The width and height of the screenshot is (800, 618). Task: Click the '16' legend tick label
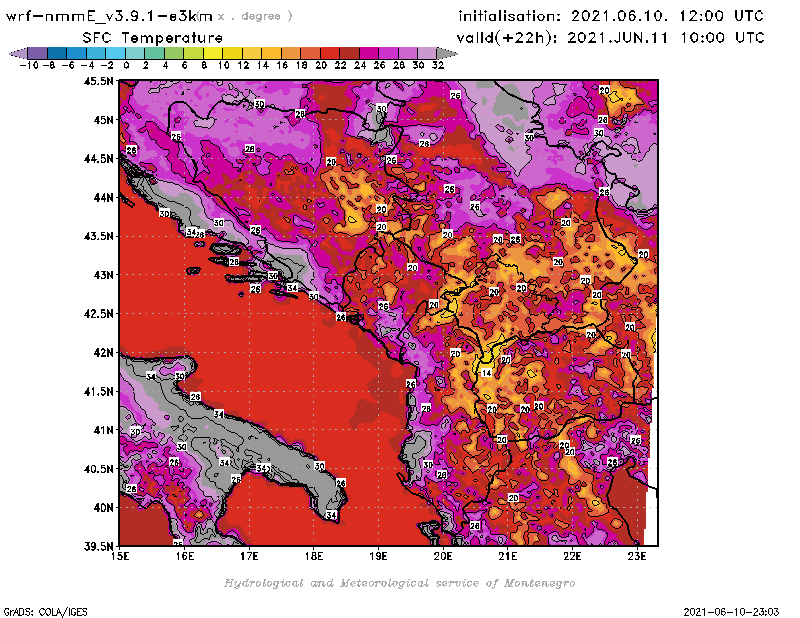[x=282, y=65]
